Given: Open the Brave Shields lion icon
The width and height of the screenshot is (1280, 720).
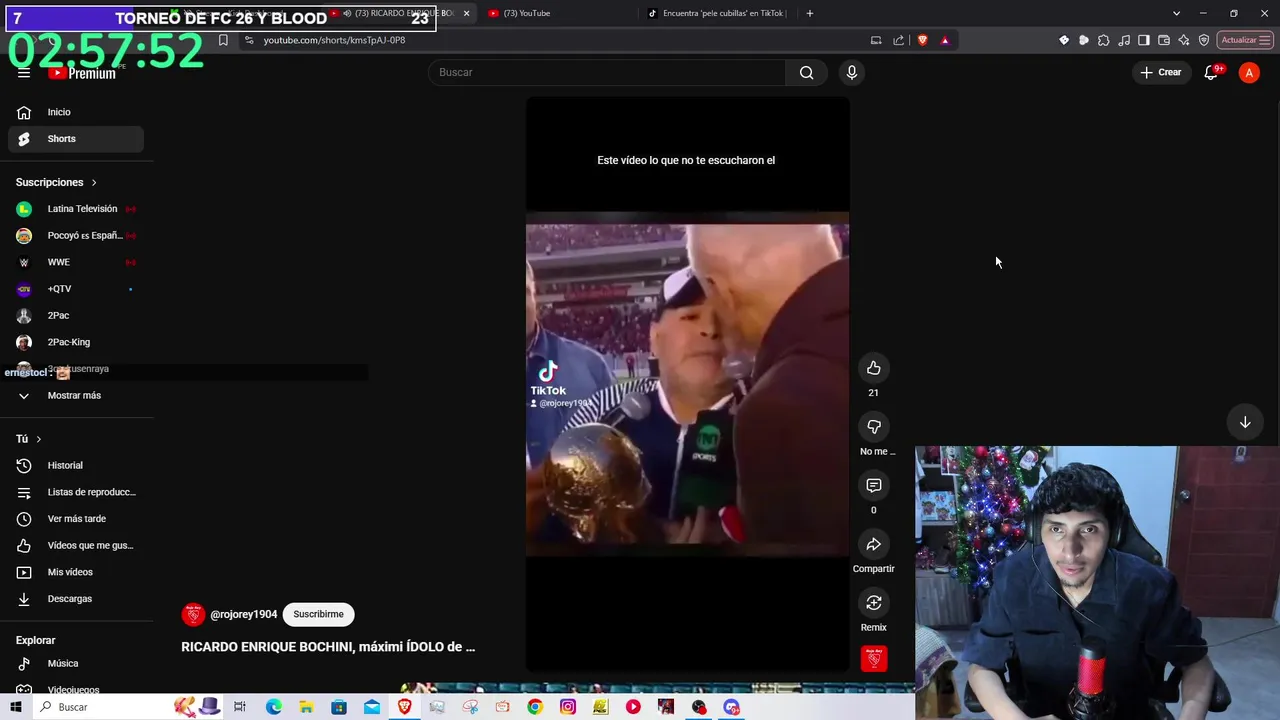Looking at the screenshot, I should point(922,40).
